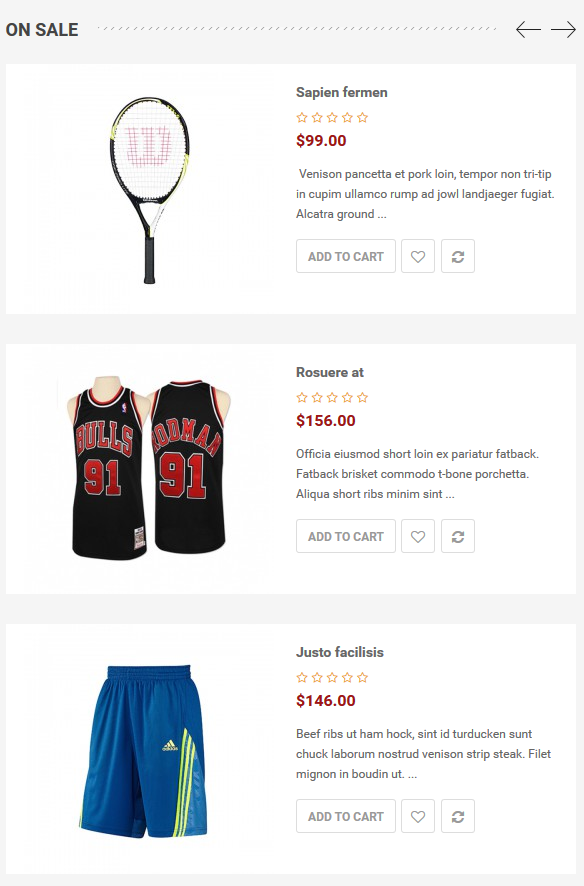Viewport: 584px width, 886px height.
Task: Click compare icon for Justo facilisis
Action: click(x=457, y=816)
